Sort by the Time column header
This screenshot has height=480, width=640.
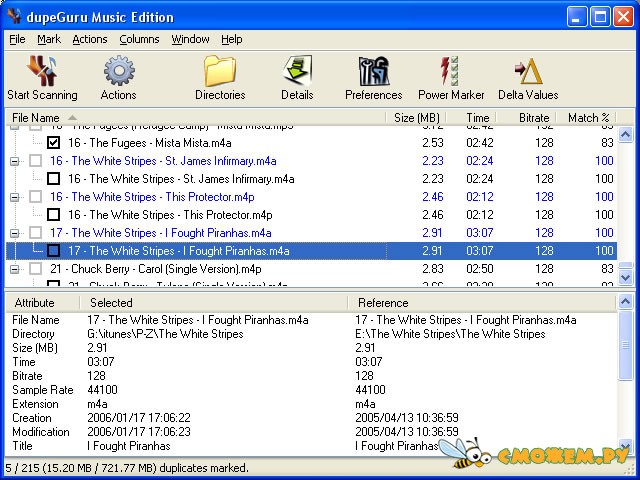click(x=472, y=118)
